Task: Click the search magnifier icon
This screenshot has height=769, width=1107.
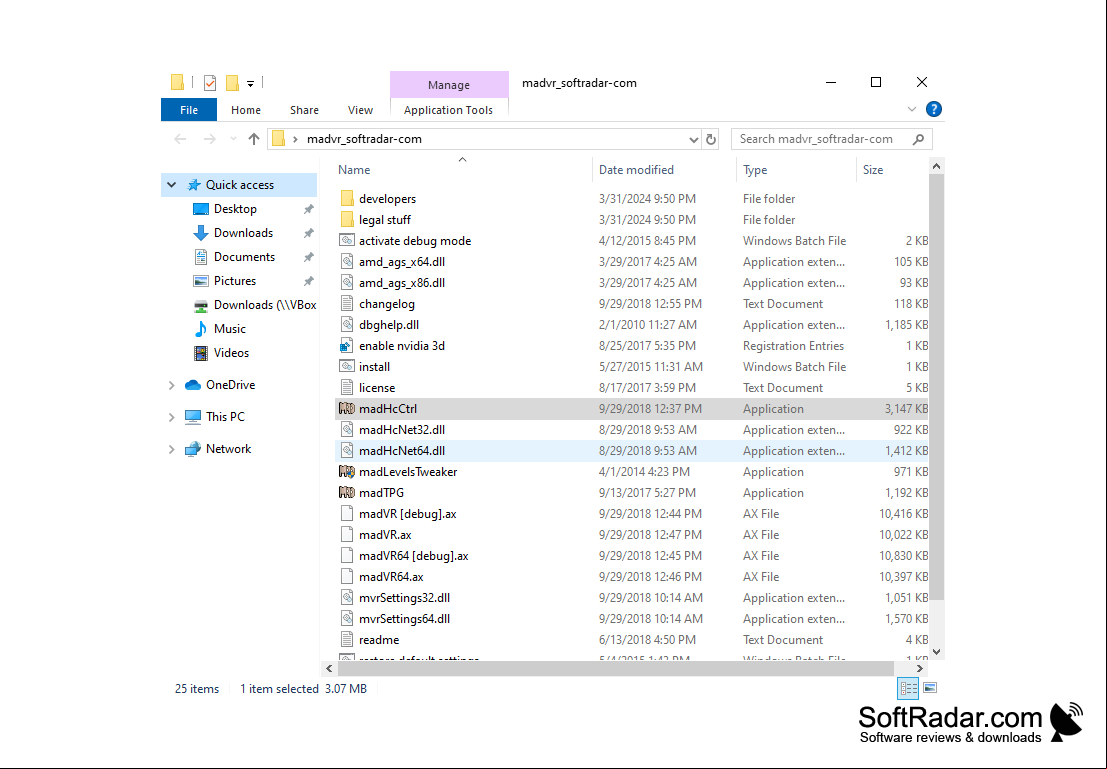Action: tap(918, 139)
